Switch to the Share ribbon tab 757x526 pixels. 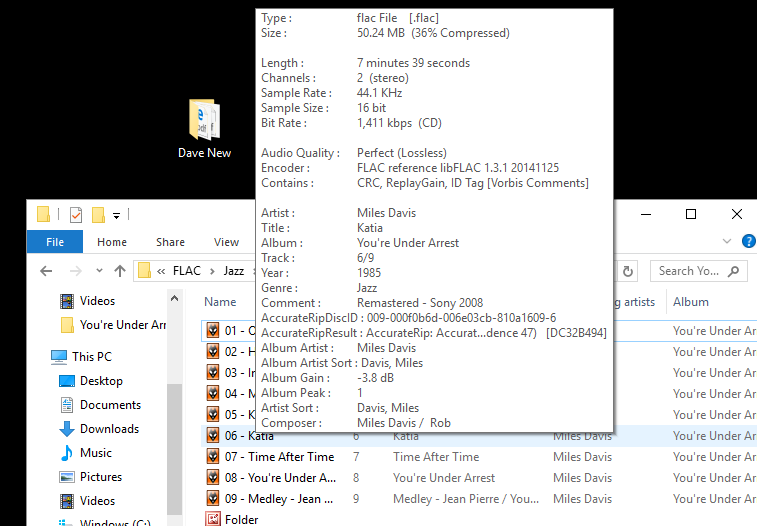coord(170,242)
